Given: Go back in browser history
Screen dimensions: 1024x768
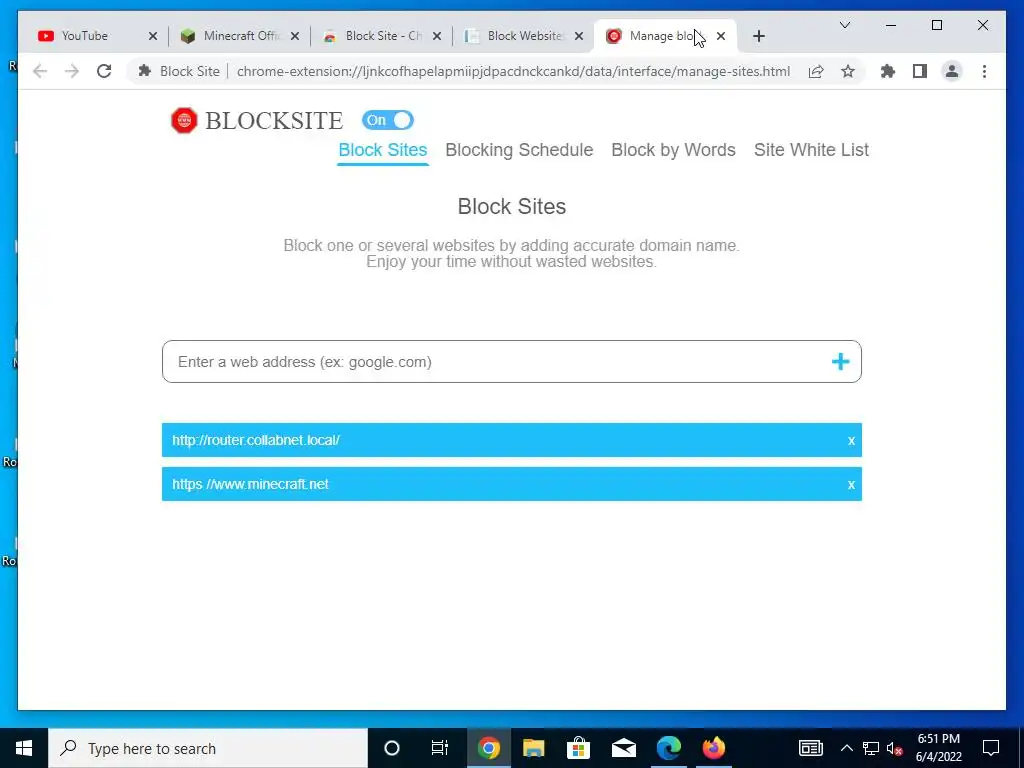Looking at the screenshot, I should 40,71.
